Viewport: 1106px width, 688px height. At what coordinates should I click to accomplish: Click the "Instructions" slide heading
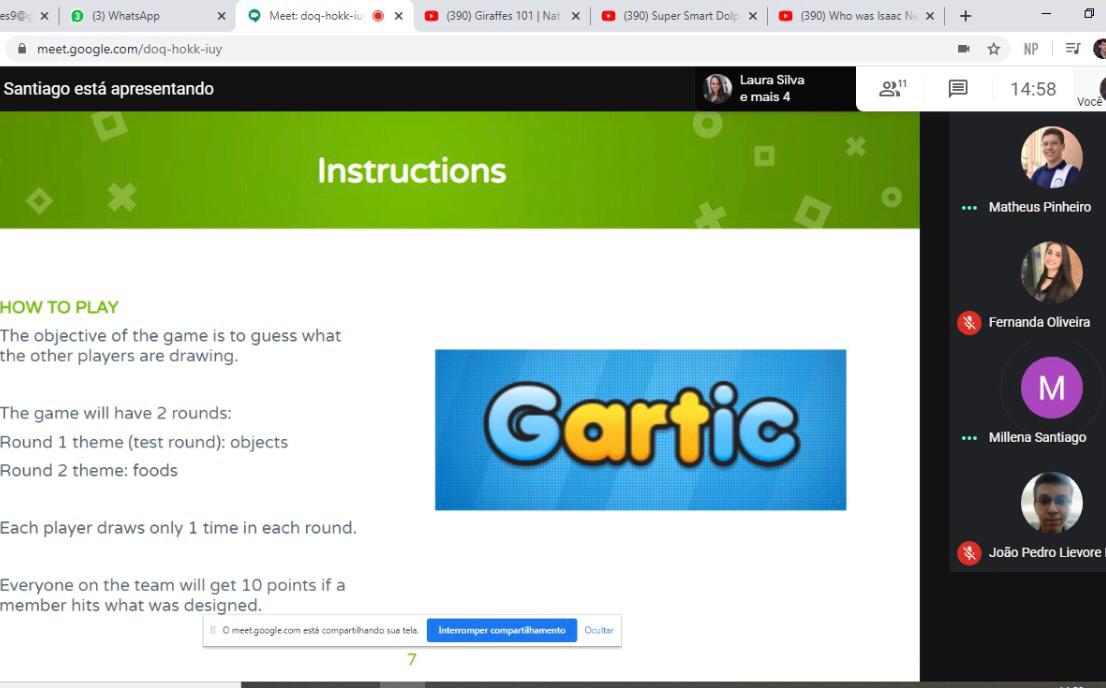tap(412, 171)
